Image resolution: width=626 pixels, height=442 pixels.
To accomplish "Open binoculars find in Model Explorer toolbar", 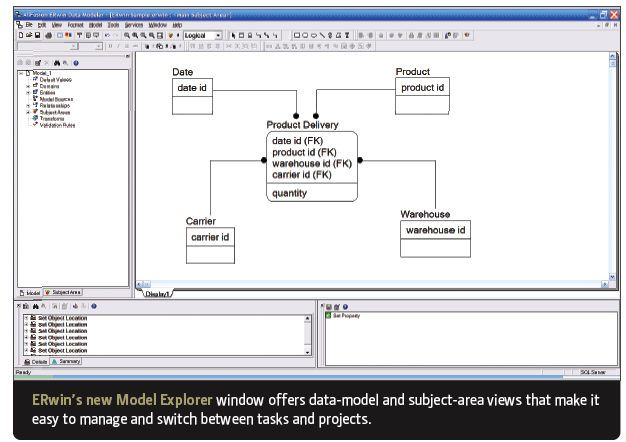I will [57, 63].
